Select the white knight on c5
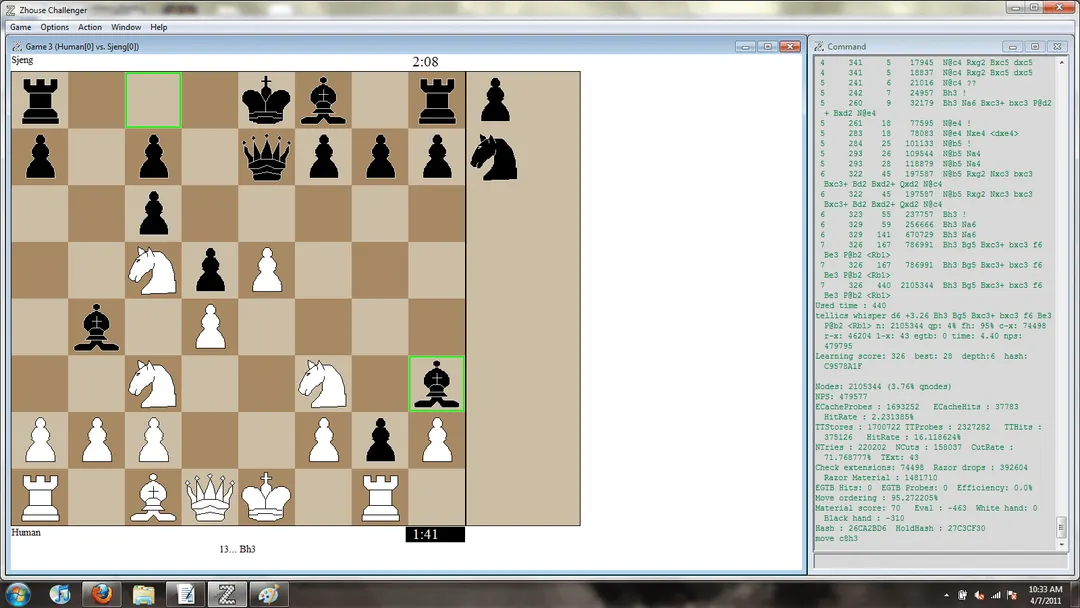This screenshot has width=1080, height=608. click(153, 271)
